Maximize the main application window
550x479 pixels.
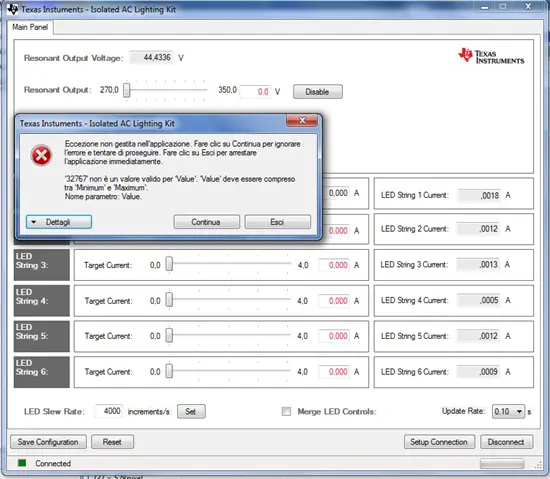tap(503, 7)
